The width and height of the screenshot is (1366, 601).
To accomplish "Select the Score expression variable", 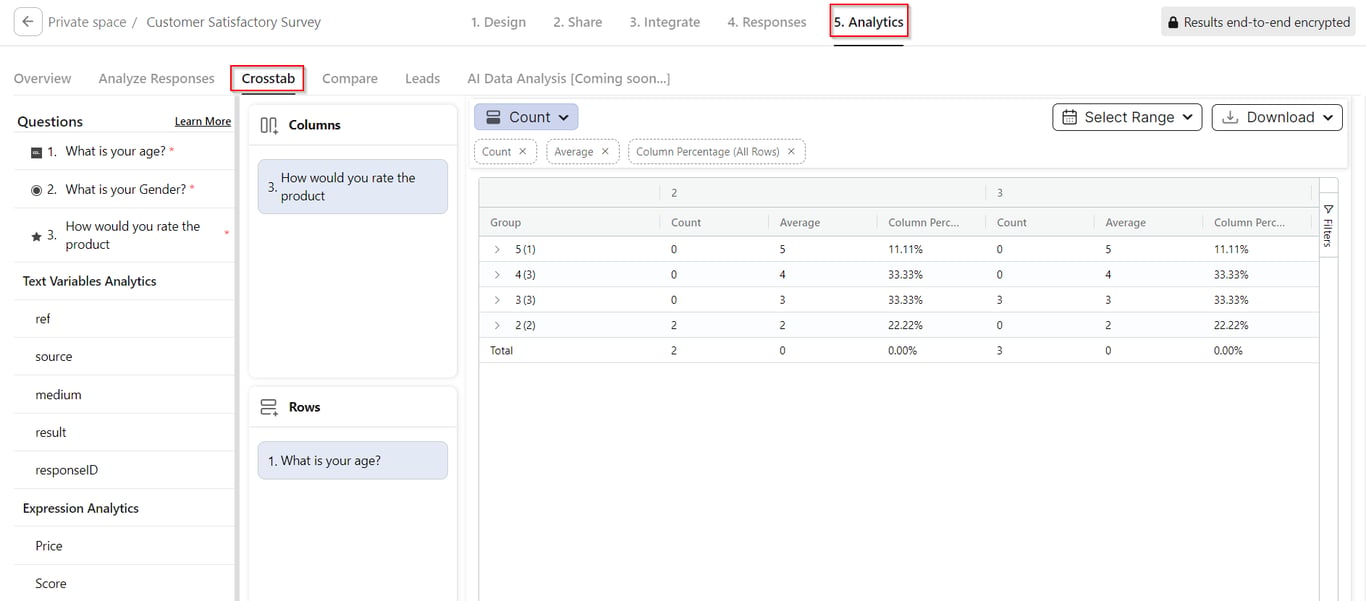I will tap(51, 583).
